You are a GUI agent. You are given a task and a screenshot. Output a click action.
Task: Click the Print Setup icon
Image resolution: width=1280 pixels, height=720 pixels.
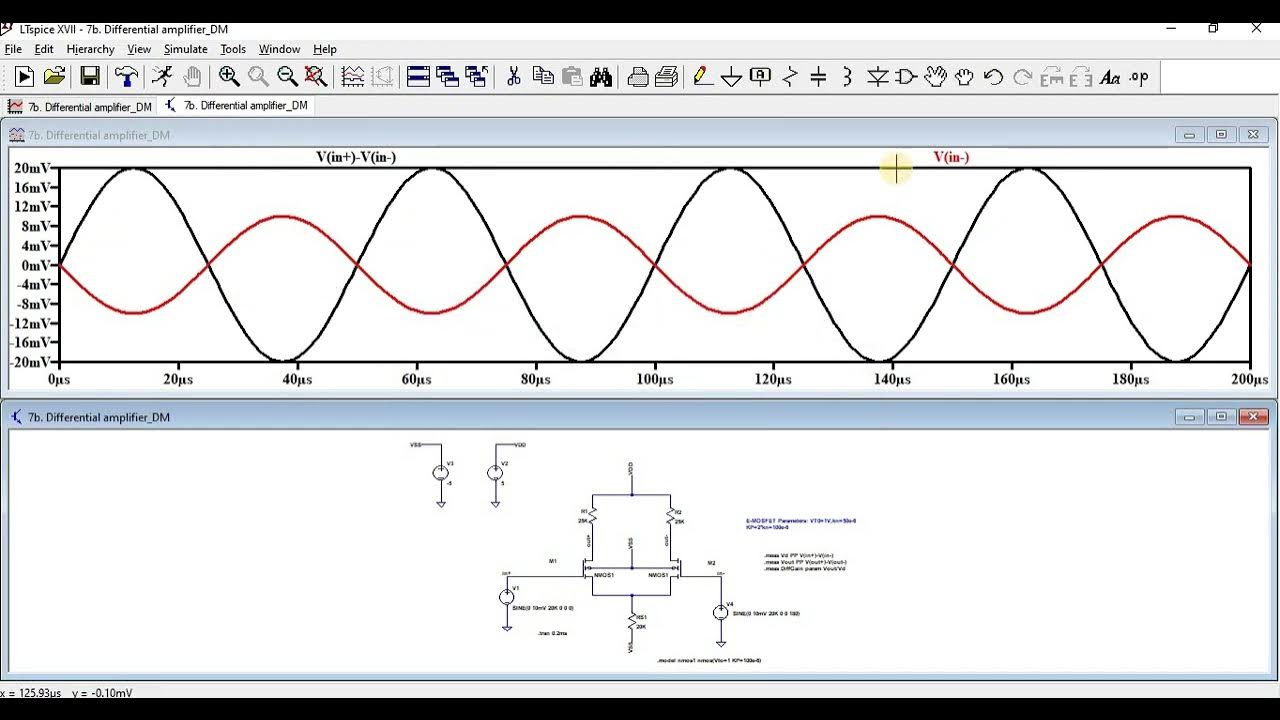pyautogui.click(x=638, y=76)
